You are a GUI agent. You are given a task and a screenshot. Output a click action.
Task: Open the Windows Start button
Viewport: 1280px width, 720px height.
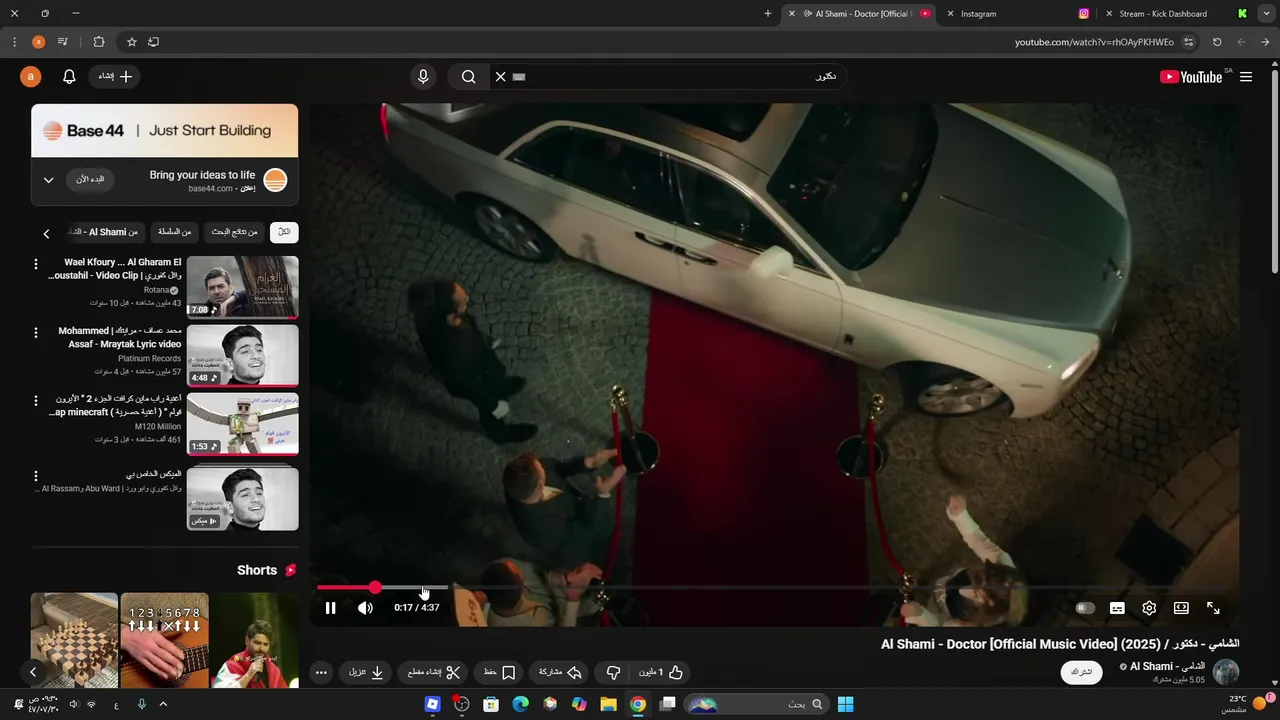click(x=845, y=704)
